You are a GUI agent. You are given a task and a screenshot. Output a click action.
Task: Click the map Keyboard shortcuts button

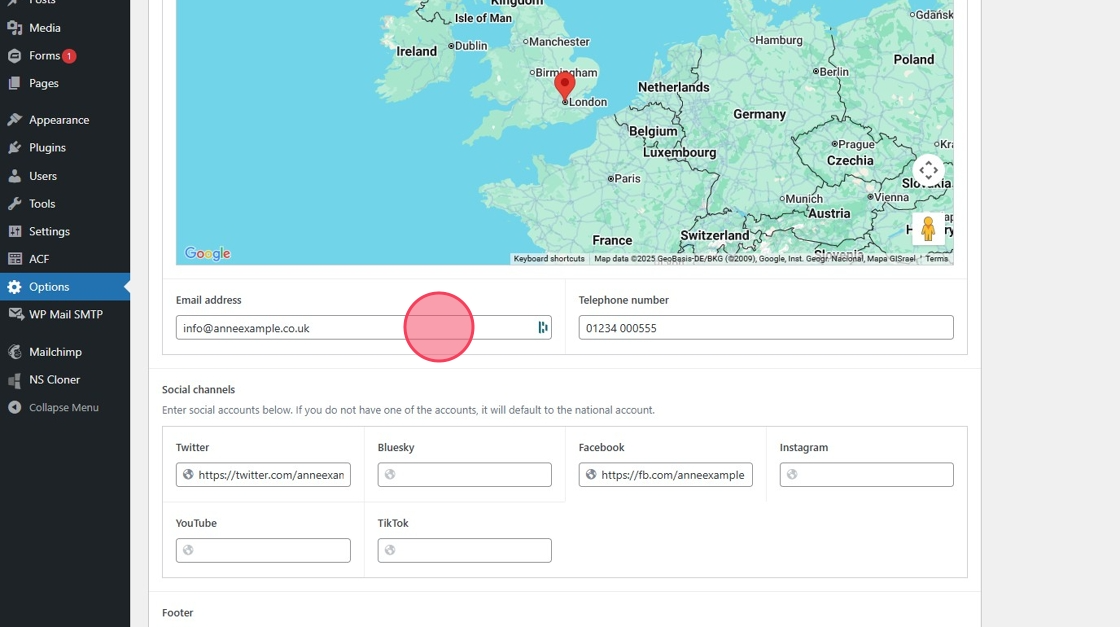coord(549,259)
